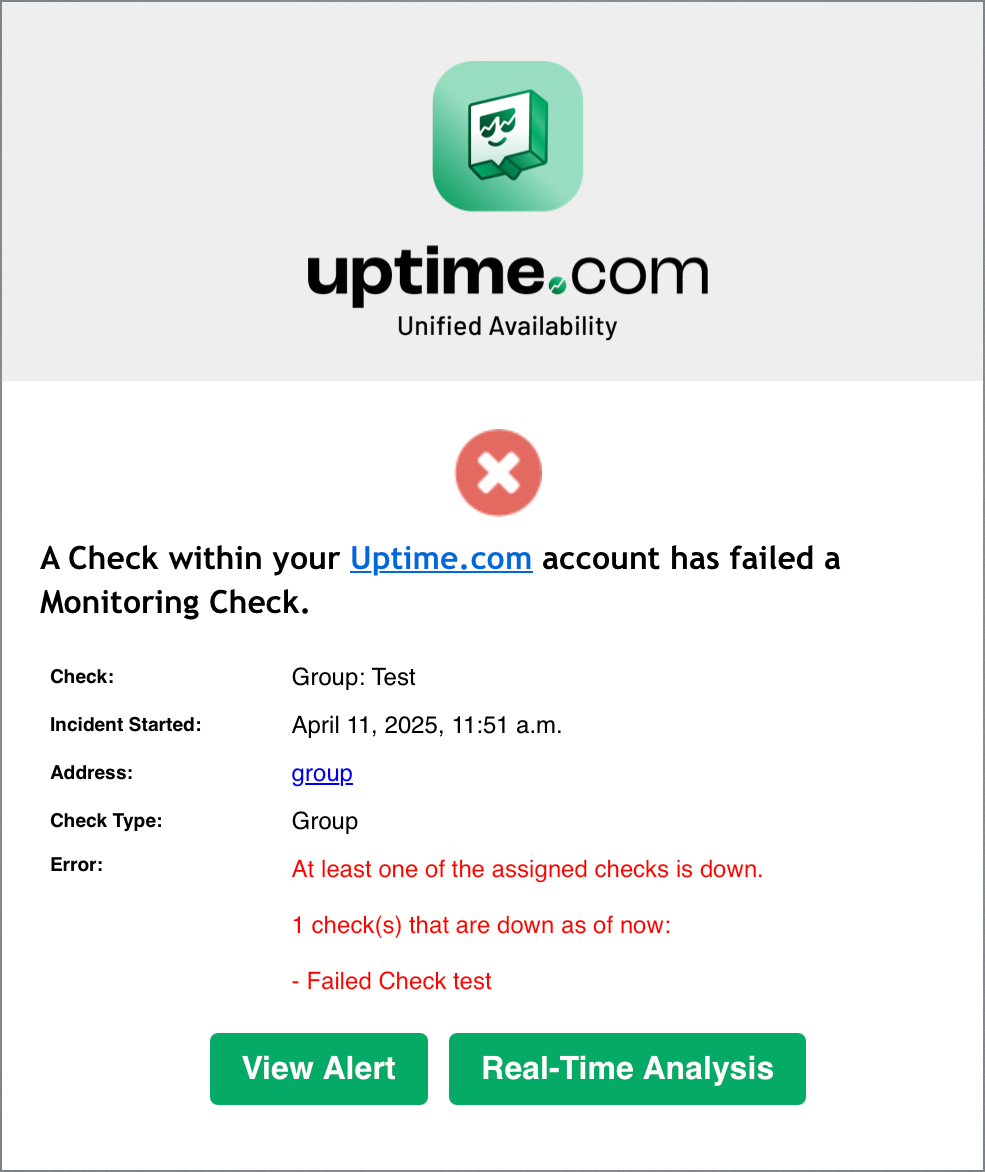Click the Check Type label

106,821
